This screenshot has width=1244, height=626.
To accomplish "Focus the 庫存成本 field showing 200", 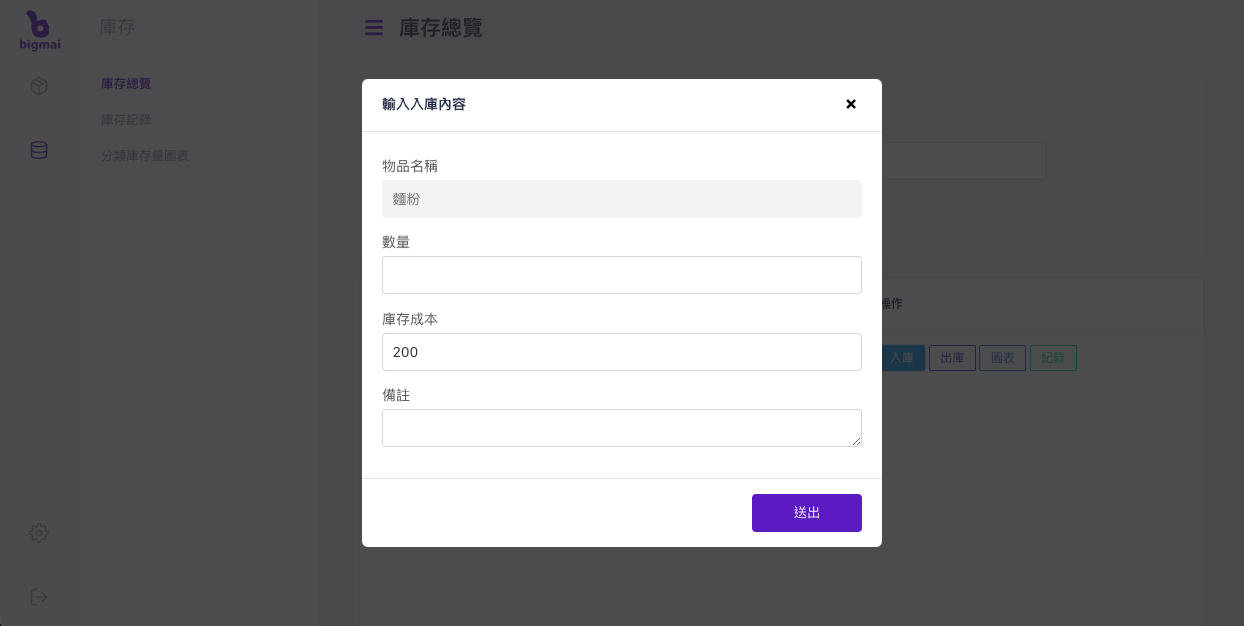I will (x=622, y=352).
